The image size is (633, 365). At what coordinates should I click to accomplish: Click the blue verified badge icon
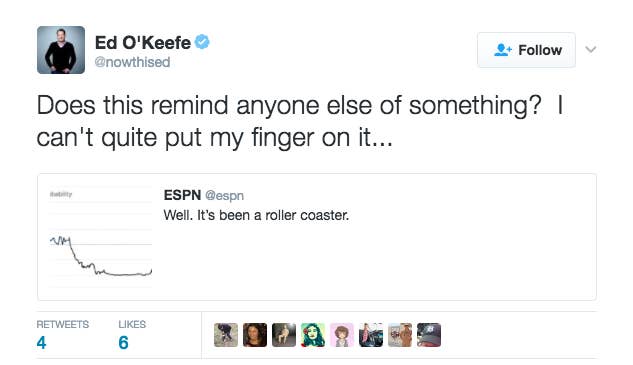coord(202,42)
